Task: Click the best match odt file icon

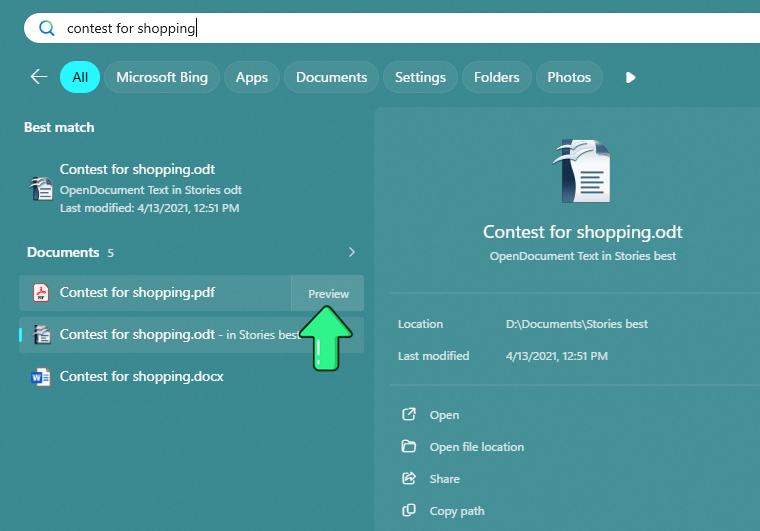Action: pos(42,188)
